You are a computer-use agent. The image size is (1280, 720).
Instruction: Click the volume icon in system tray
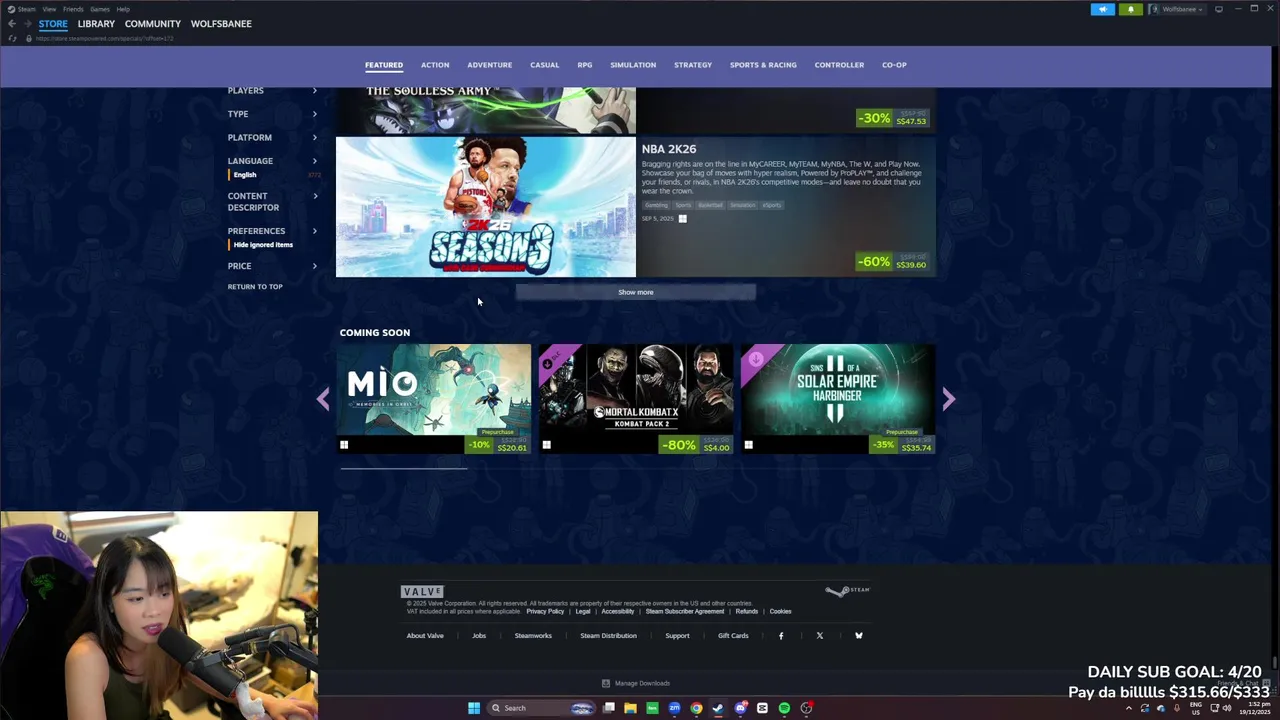[1226, 708]
